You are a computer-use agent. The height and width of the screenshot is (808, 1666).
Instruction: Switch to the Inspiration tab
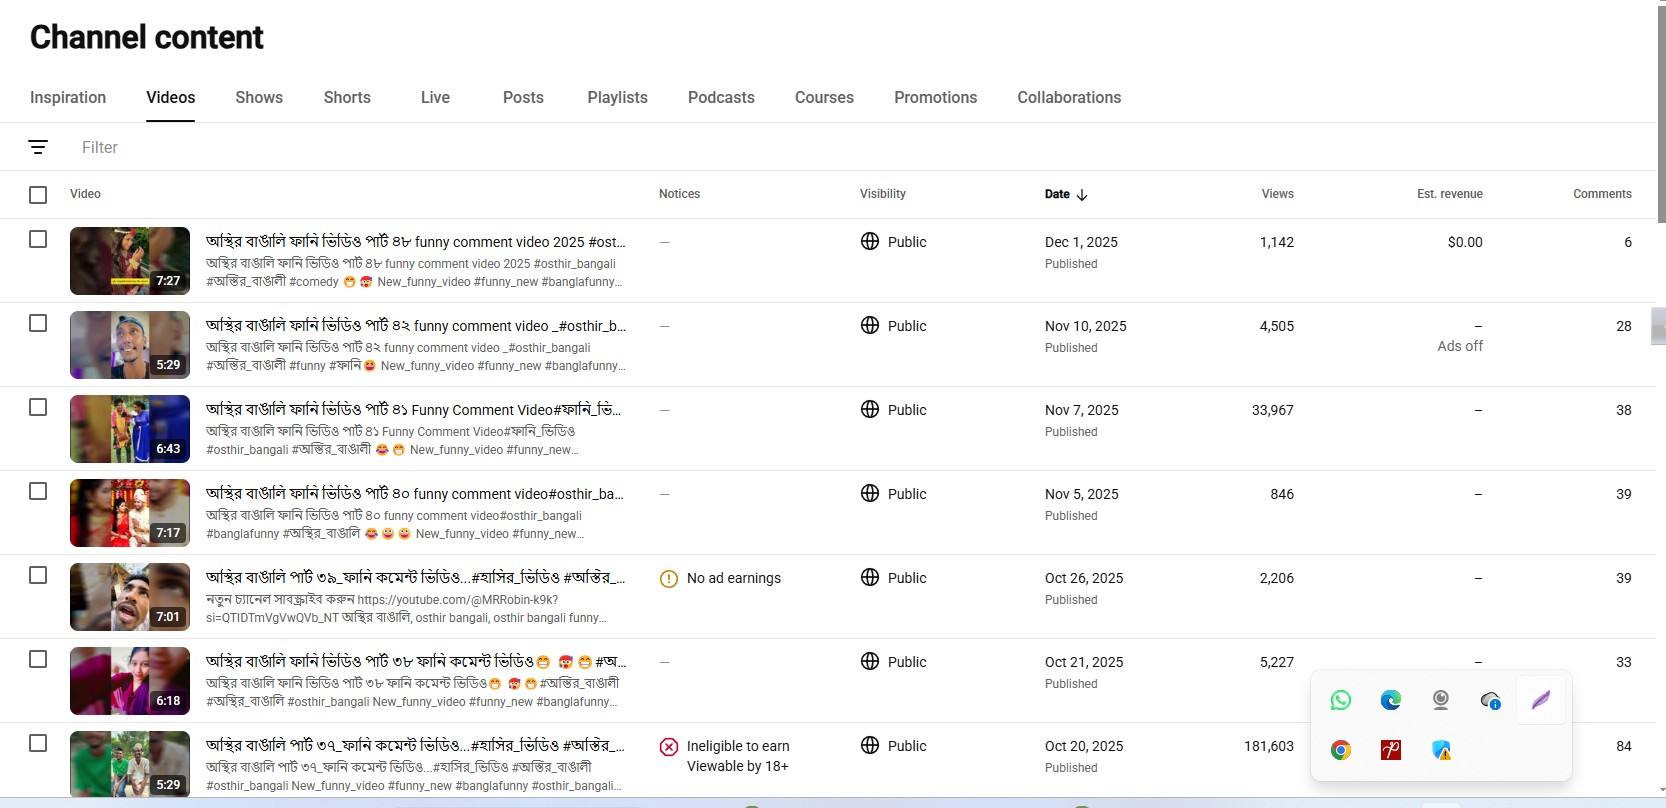[68, 97]
